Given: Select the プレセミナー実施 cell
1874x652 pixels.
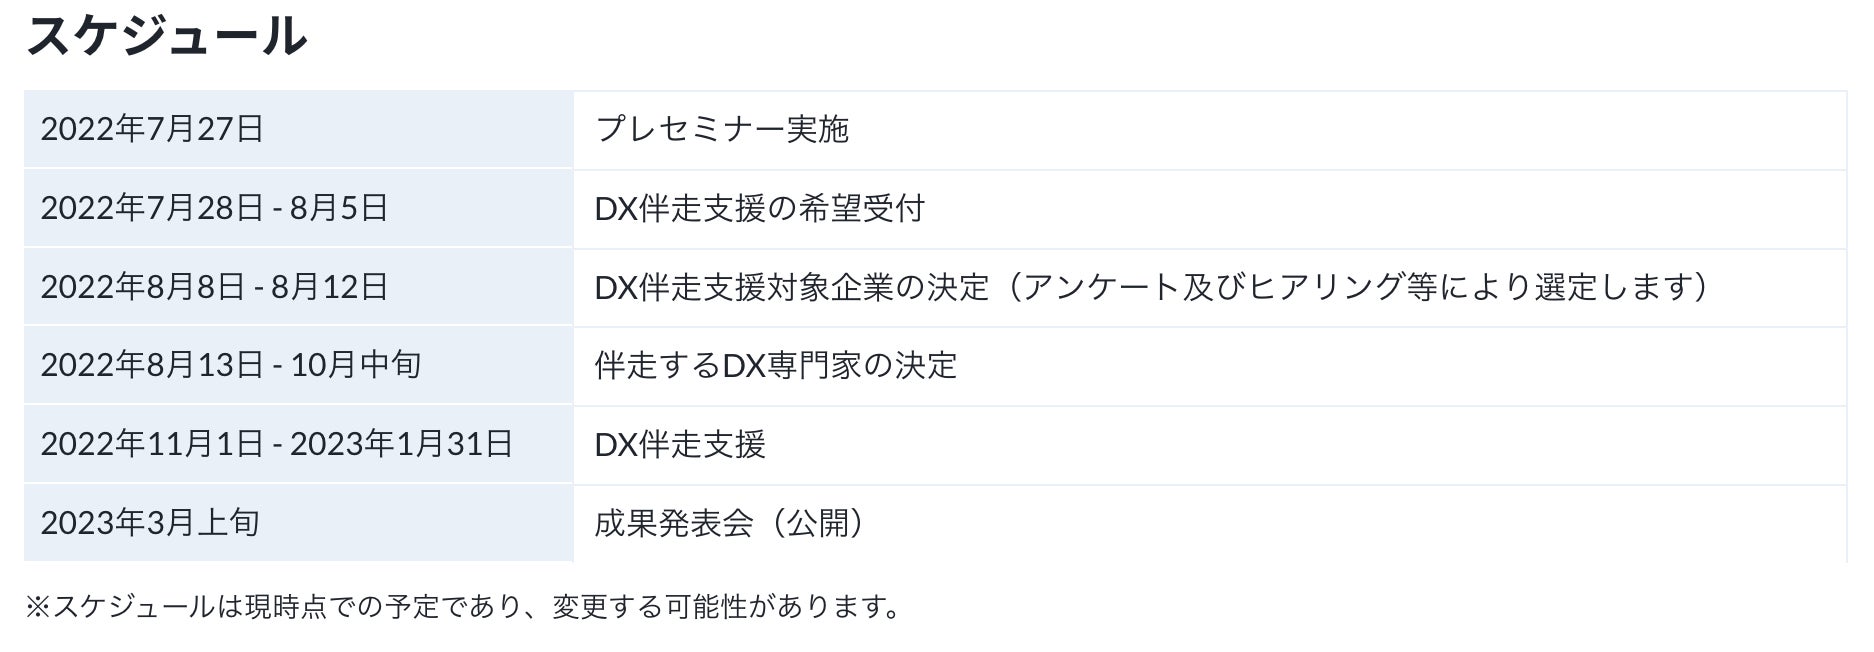Looking at the screenshot, I should (x=721, y=129).
